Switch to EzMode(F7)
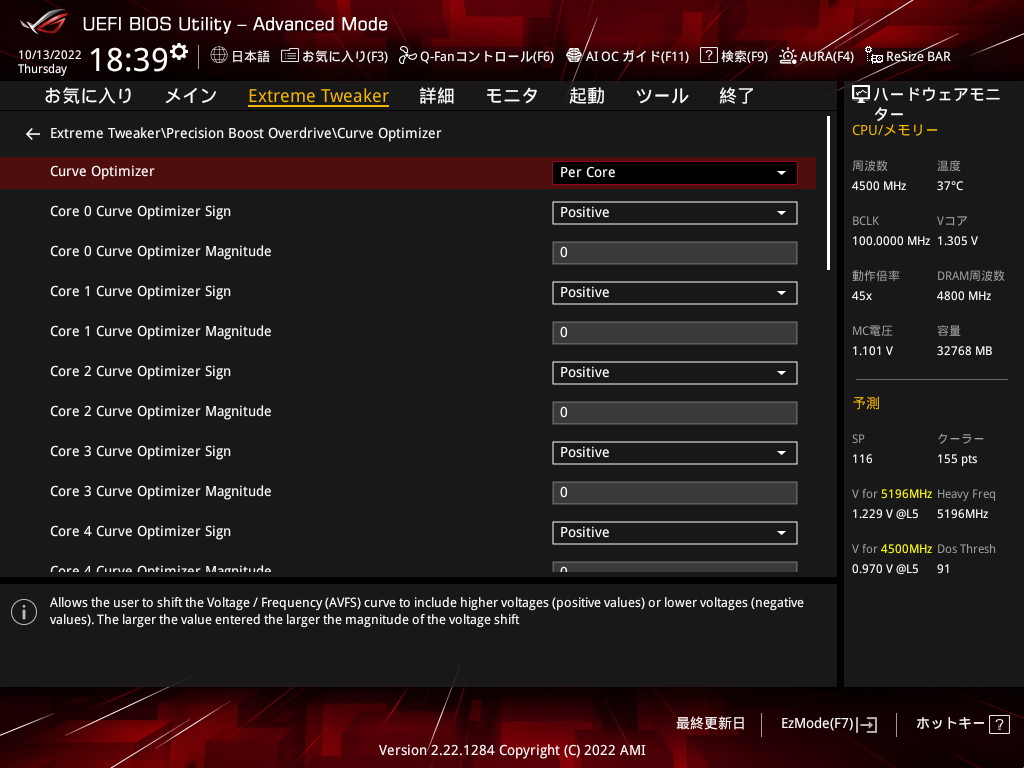The image size is (1024, 768). [x=817, y=724]
